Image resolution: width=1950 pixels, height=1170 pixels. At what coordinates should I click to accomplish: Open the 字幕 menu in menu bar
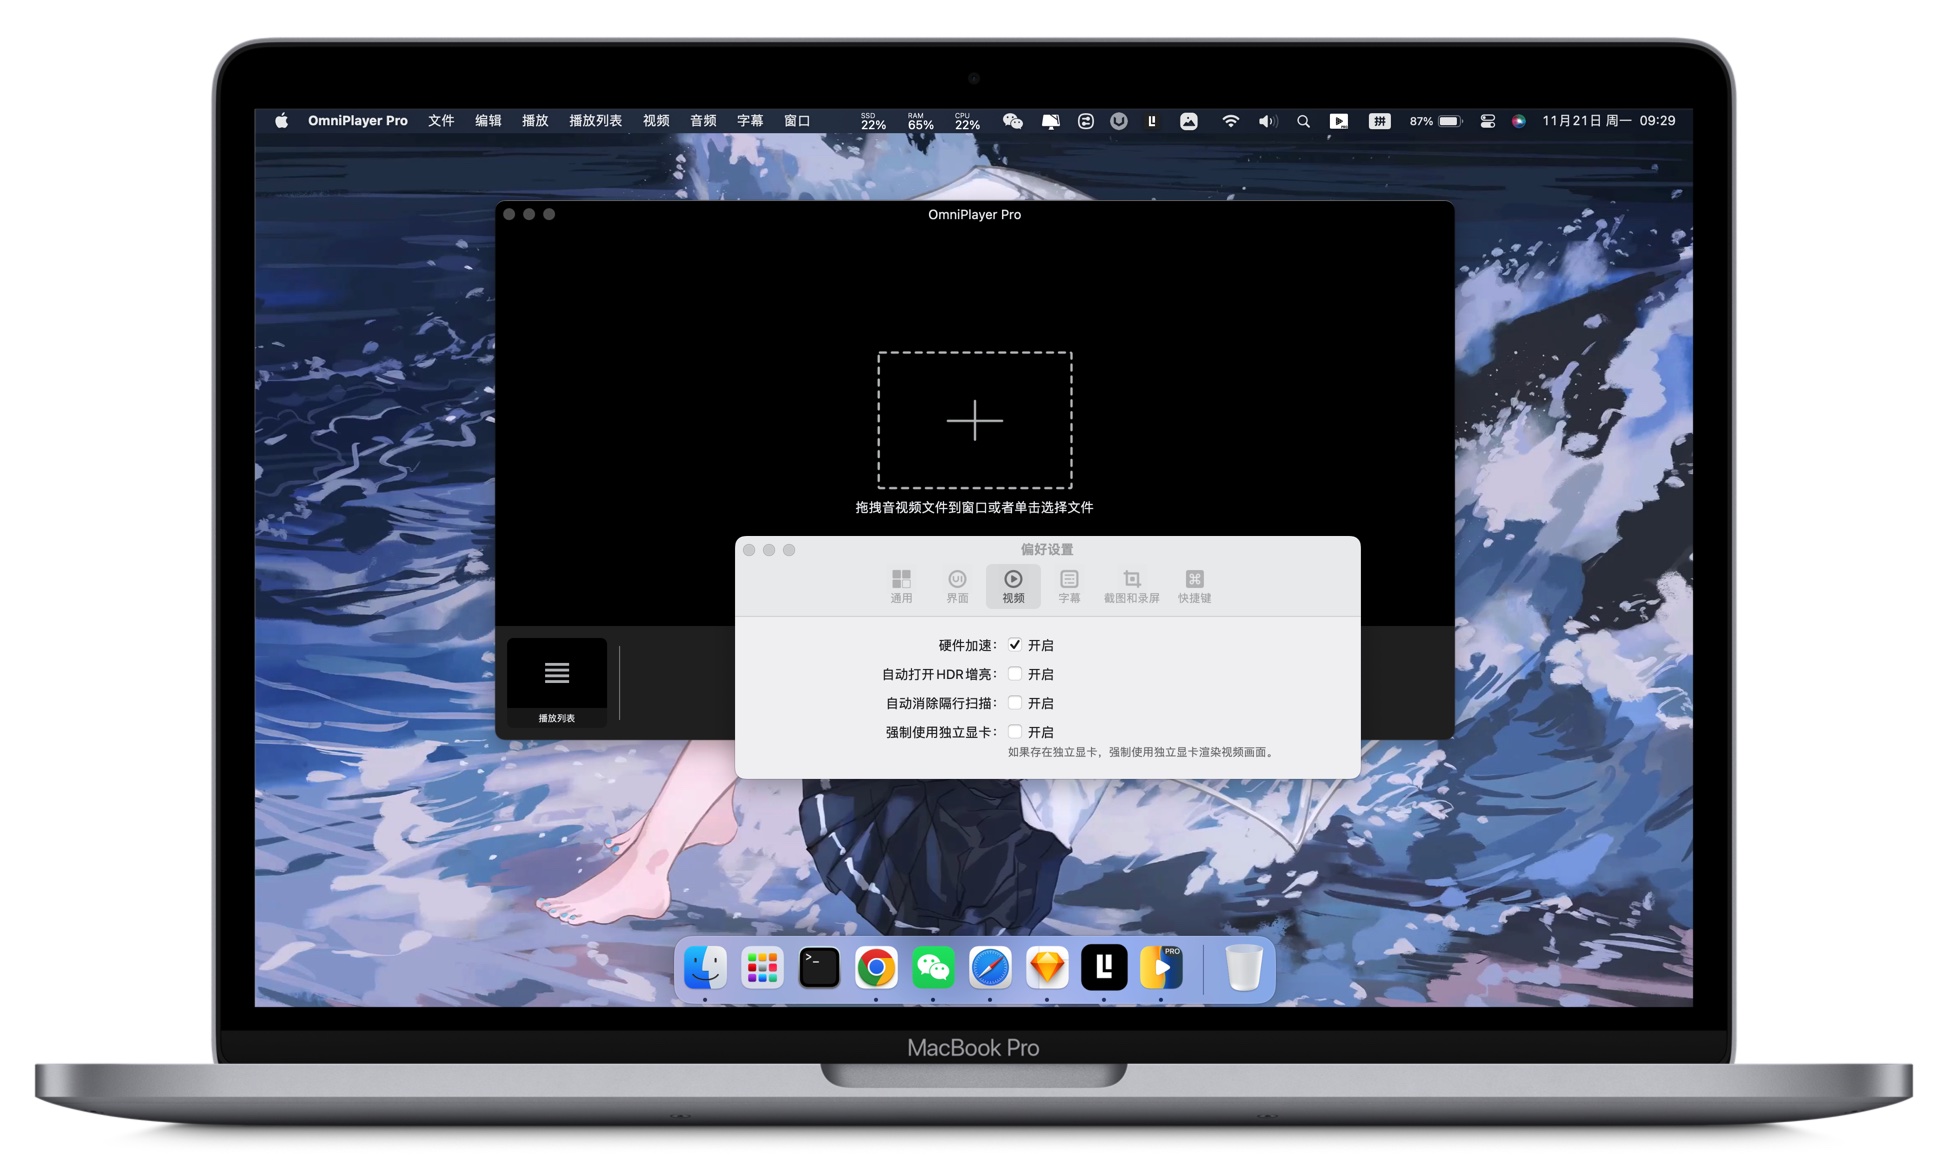[x=750, y=121]
